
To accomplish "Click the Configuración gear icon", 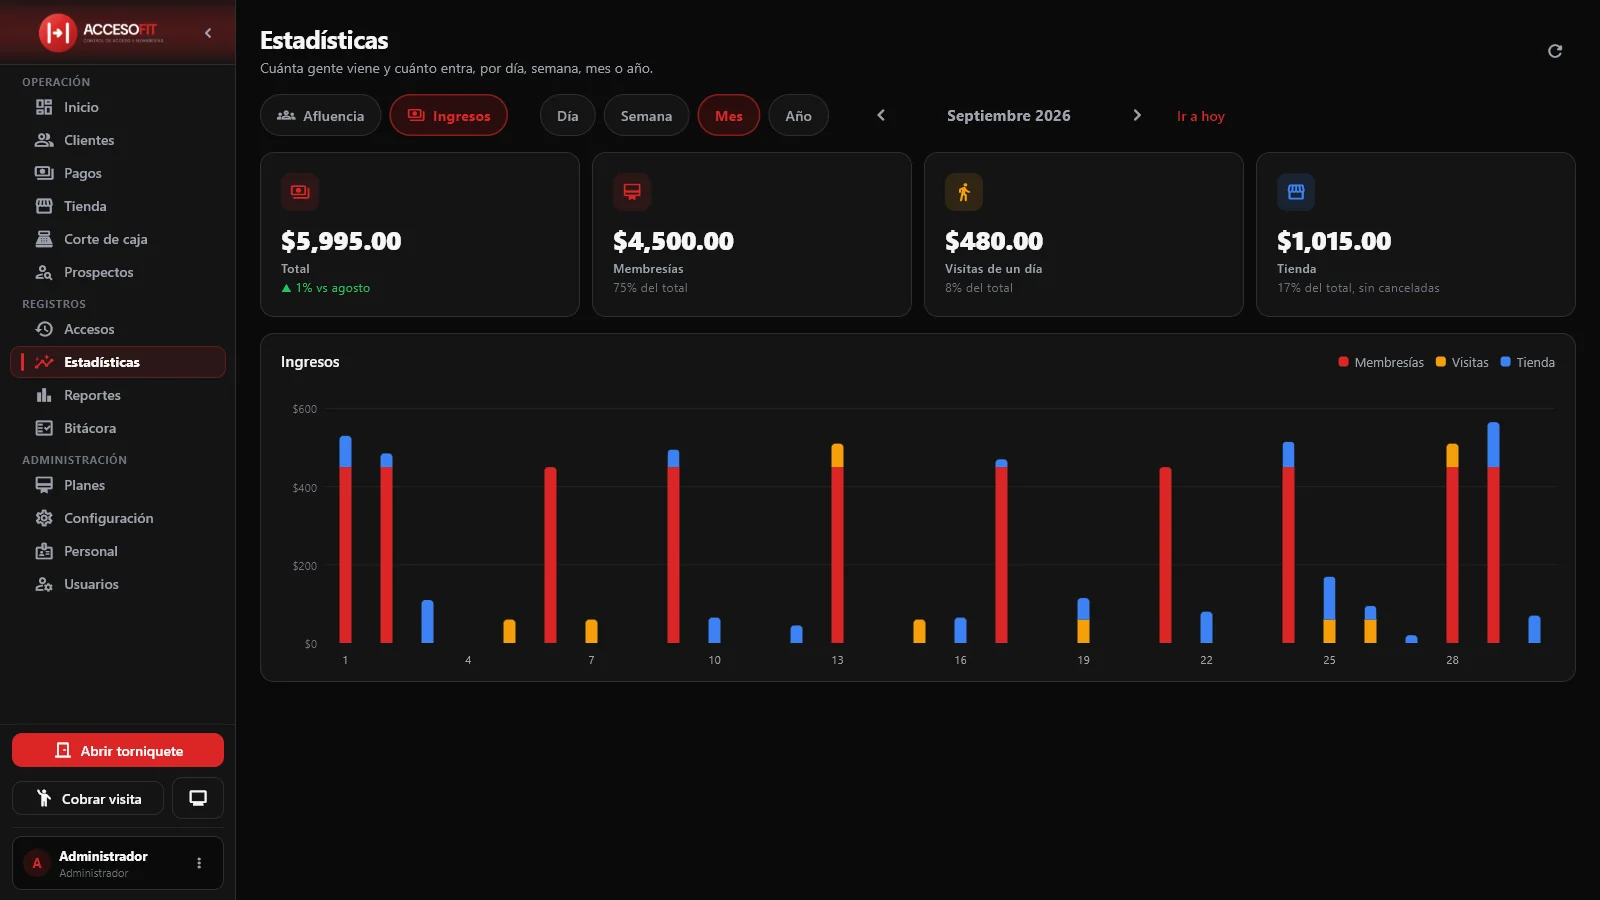I will (44, 518).
